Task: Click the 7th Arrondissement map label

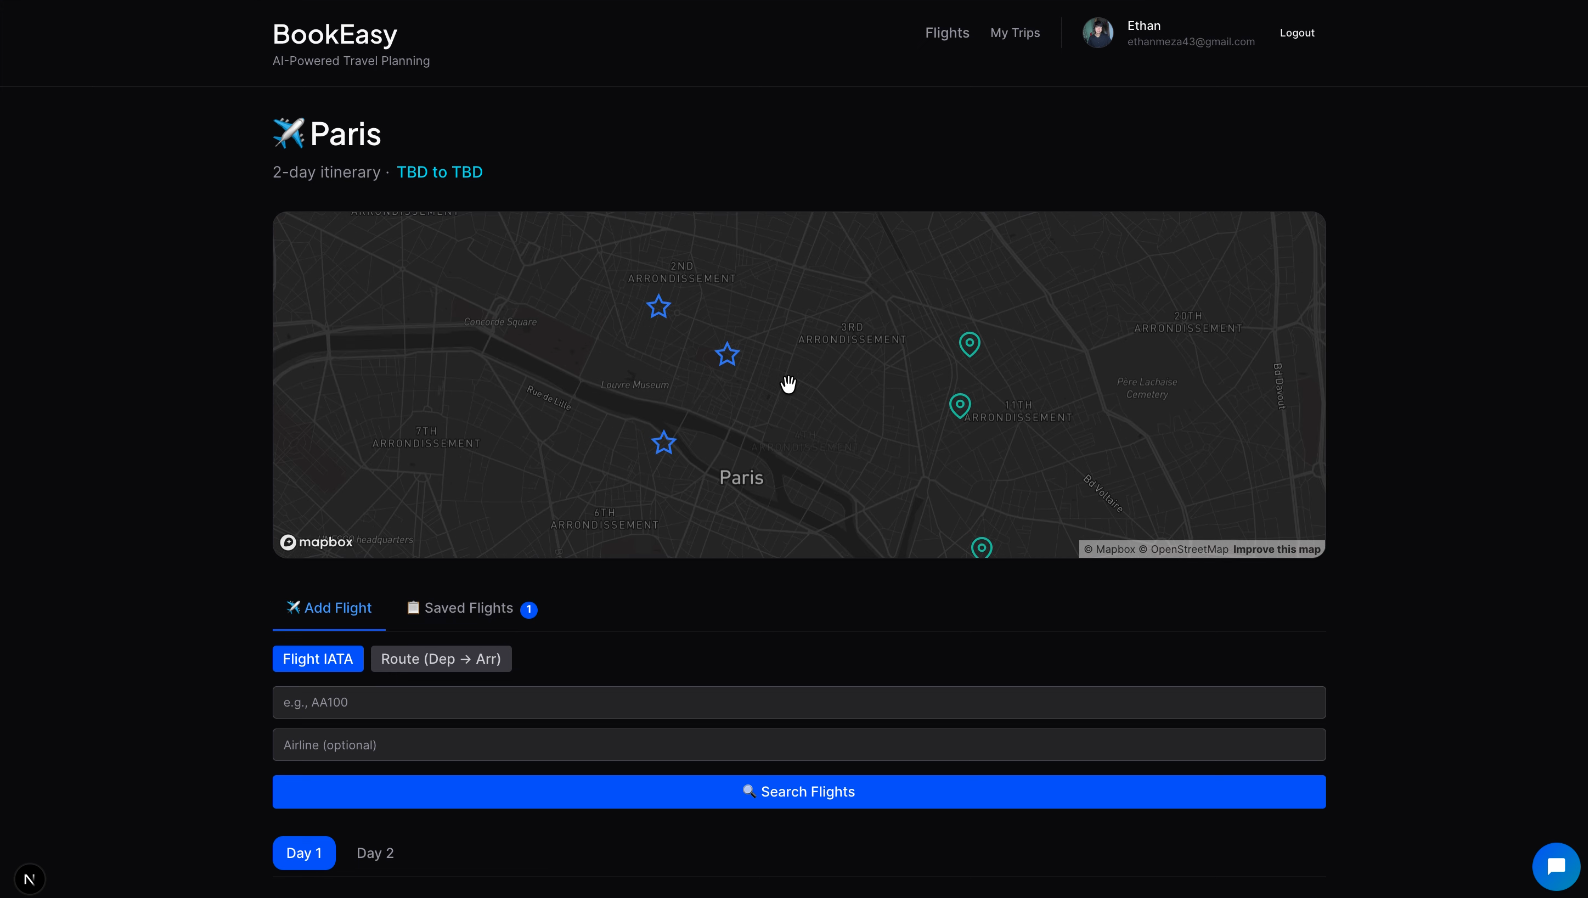Action: (426, 437)
